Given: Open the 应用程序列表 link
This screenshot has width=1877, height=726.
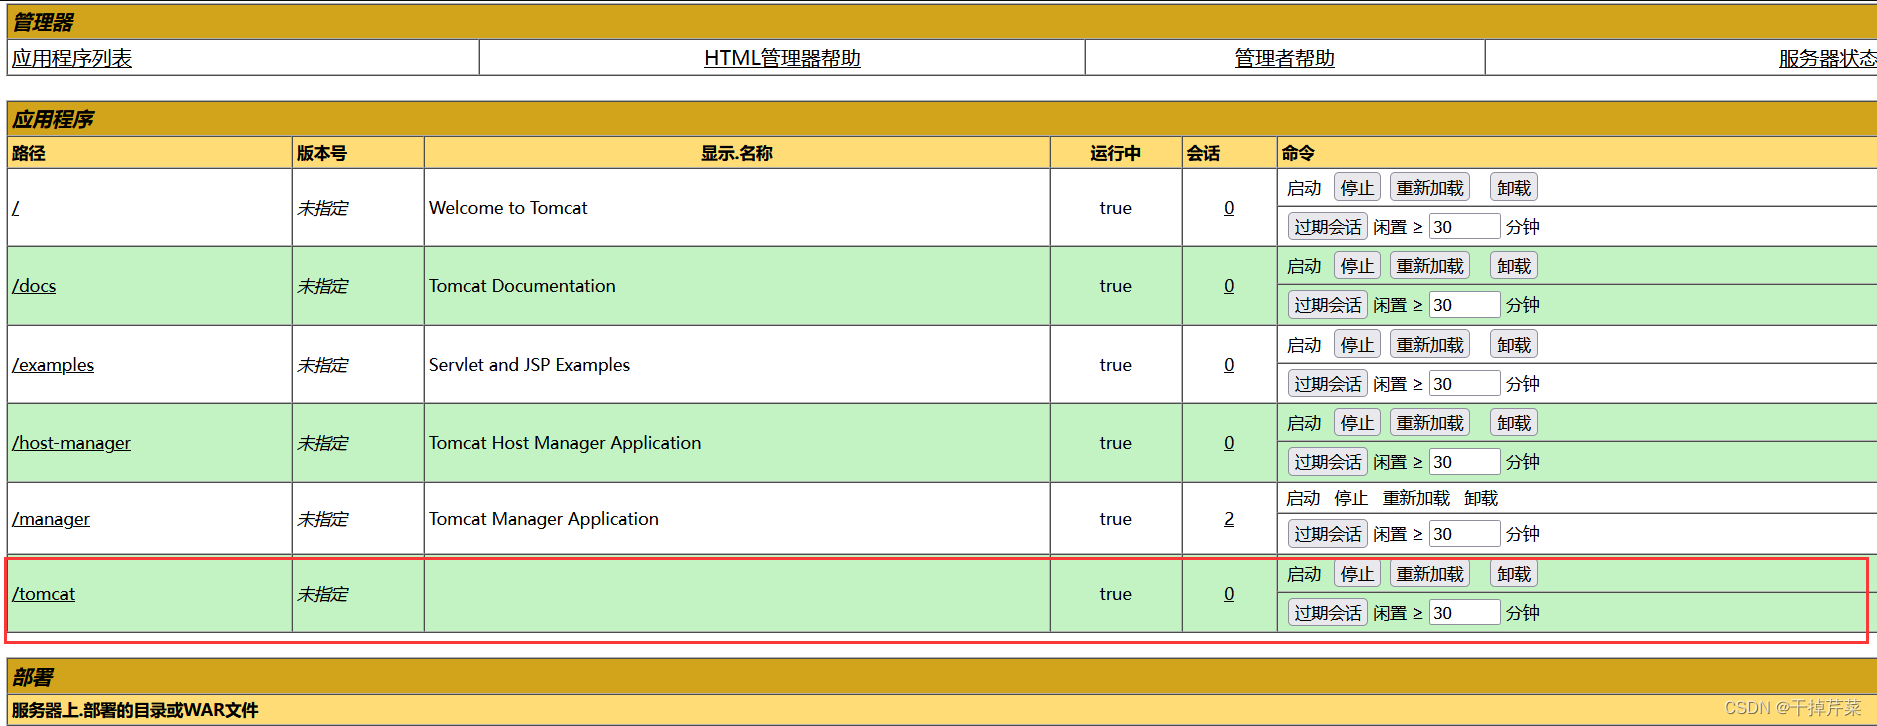Looking at the screenshot, I should tap(72, 58).
